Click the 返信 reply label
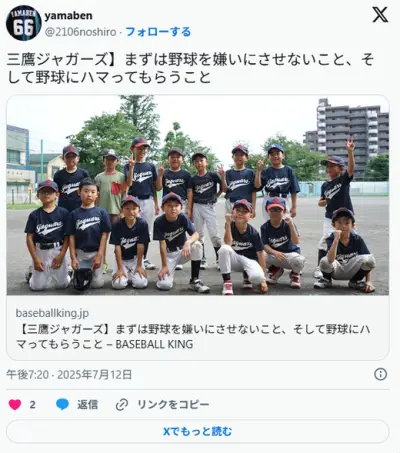Image resolution: width=400 pixels, height=453 pixels. [88, 405]
